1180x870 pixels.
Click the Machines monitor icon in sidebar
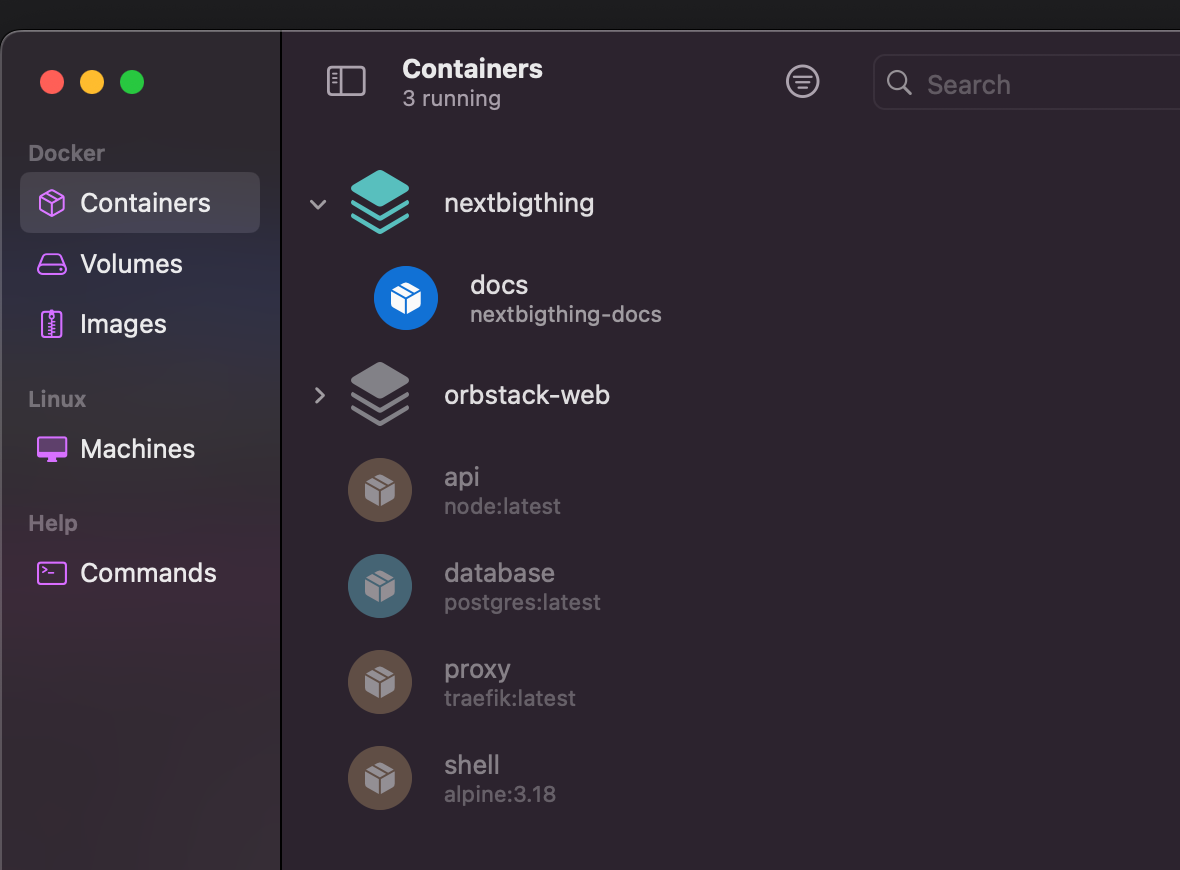pyautogui.click(x=52, y=449)
